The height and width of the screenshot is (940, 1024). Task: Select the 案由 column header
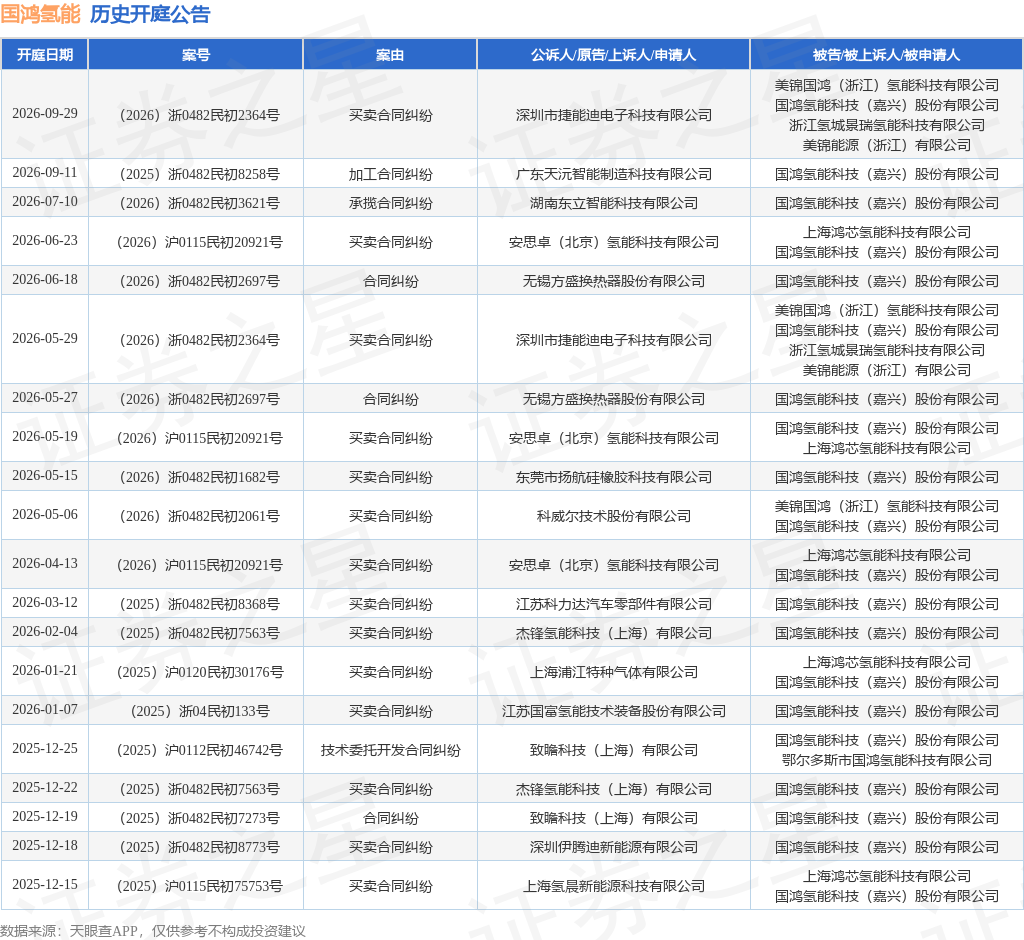[390, 55]
